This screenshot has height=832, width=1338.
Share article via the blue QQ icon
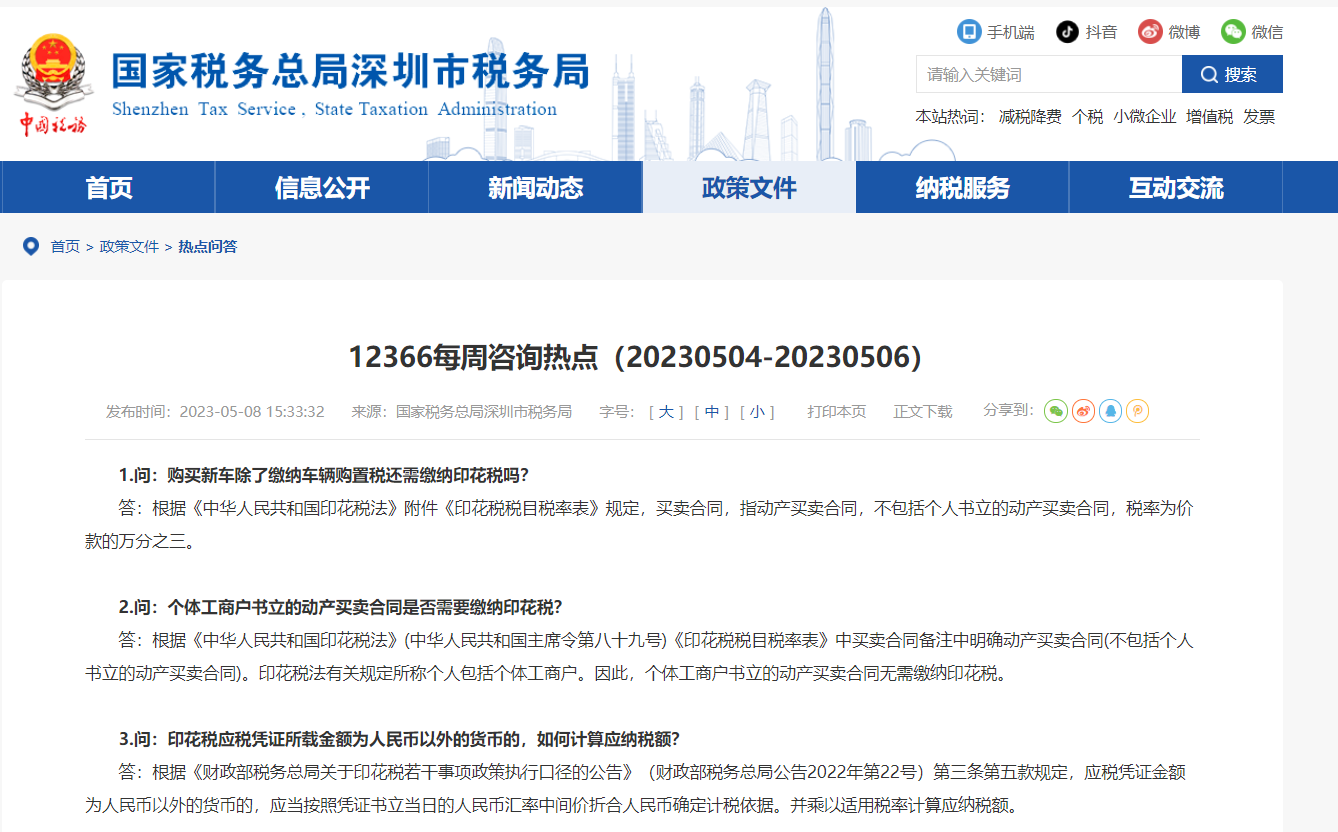(x=1110, y=411)
